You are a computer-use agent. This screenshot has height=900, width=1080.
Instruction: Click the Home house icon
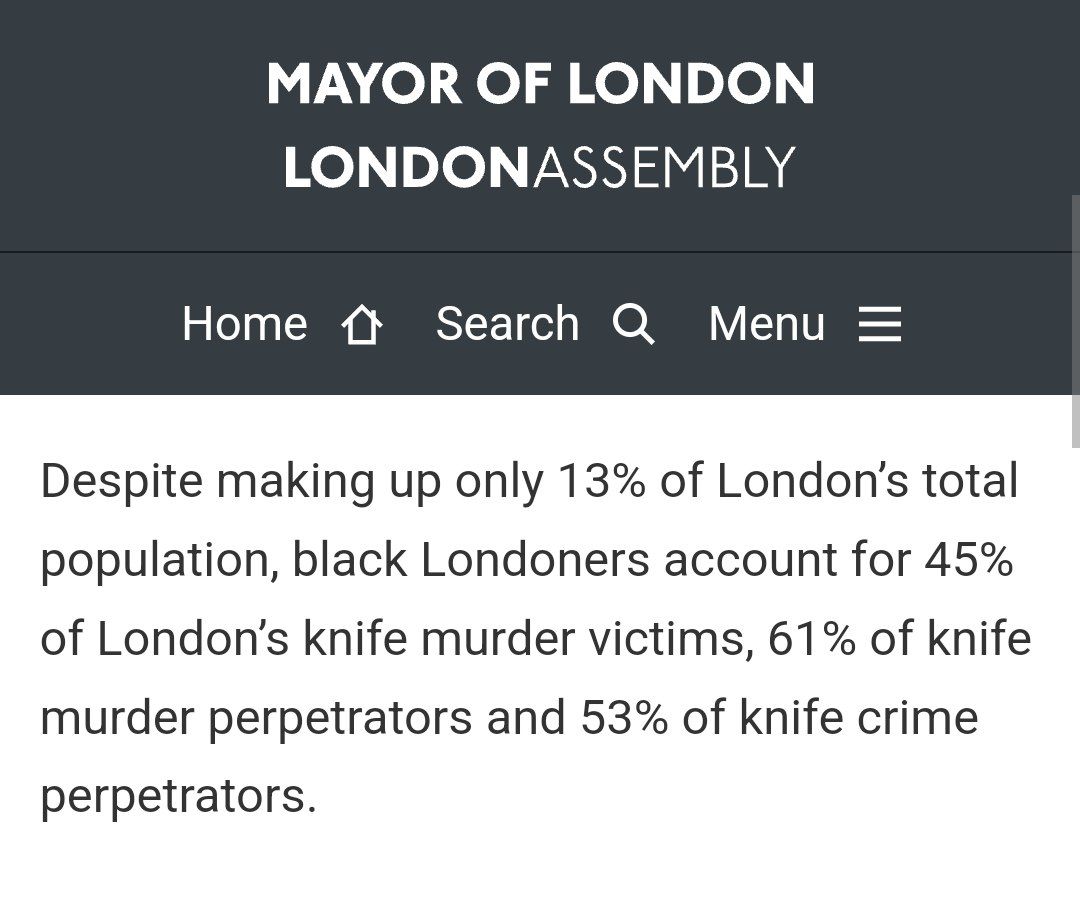click(x=361, y=326)
